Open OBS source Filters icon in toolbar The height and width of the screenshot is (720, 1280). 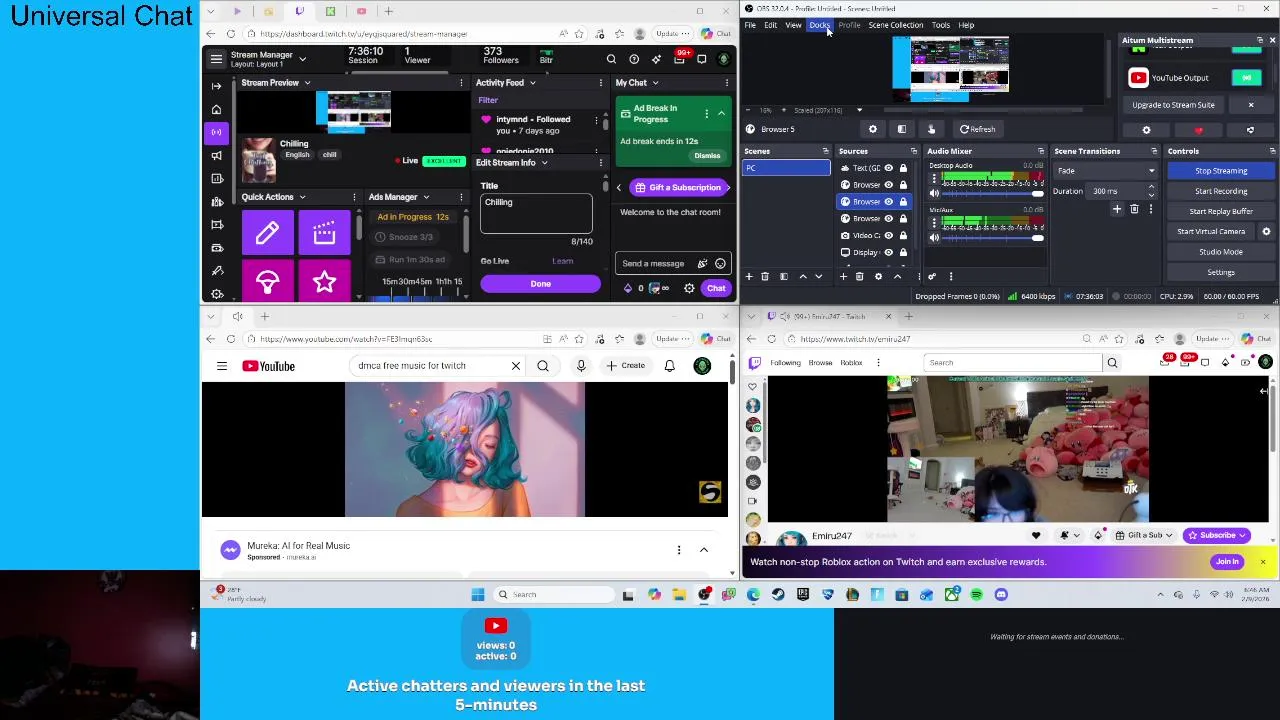coord(902,129)
